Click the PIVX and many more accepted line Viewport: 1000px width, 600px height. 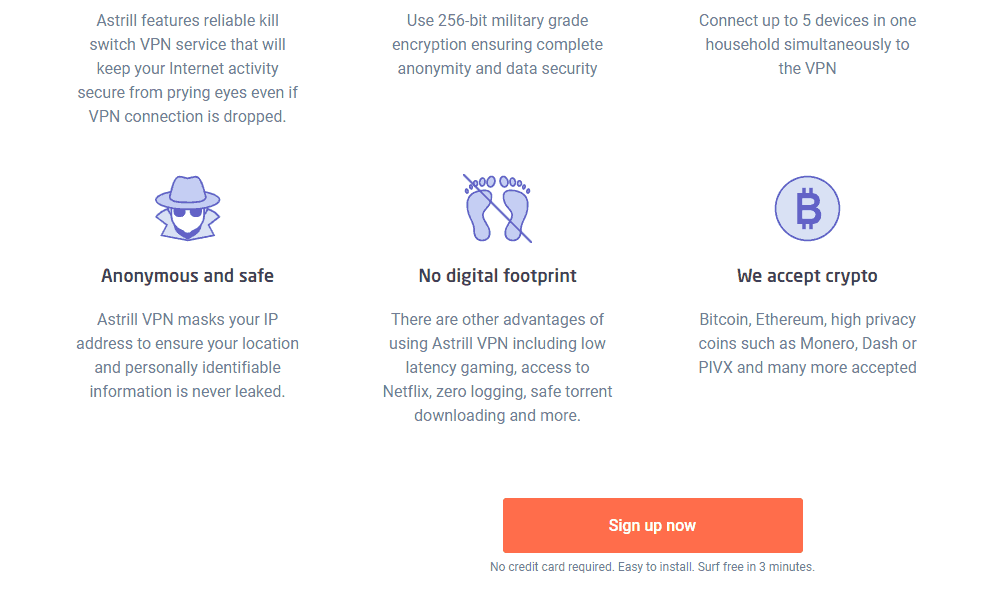pyautogui.click(x=807, y=368)
